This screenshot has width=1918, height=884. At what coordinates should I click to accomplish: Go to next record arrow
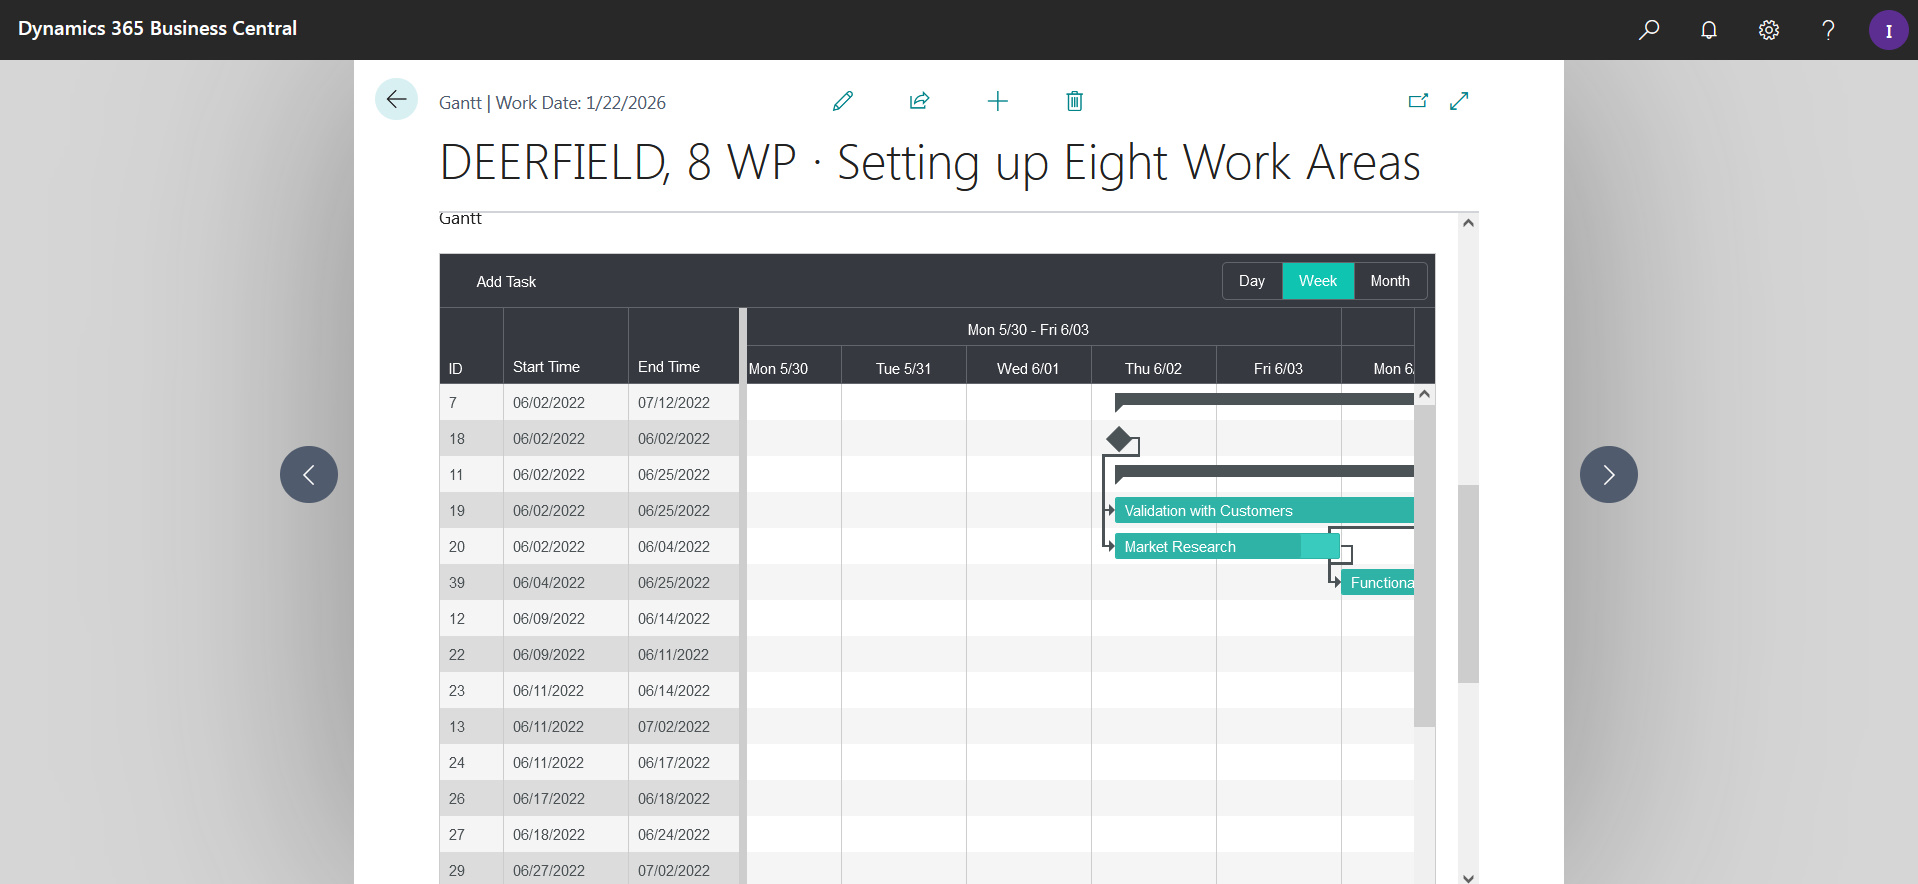[x=1608, y=474]
